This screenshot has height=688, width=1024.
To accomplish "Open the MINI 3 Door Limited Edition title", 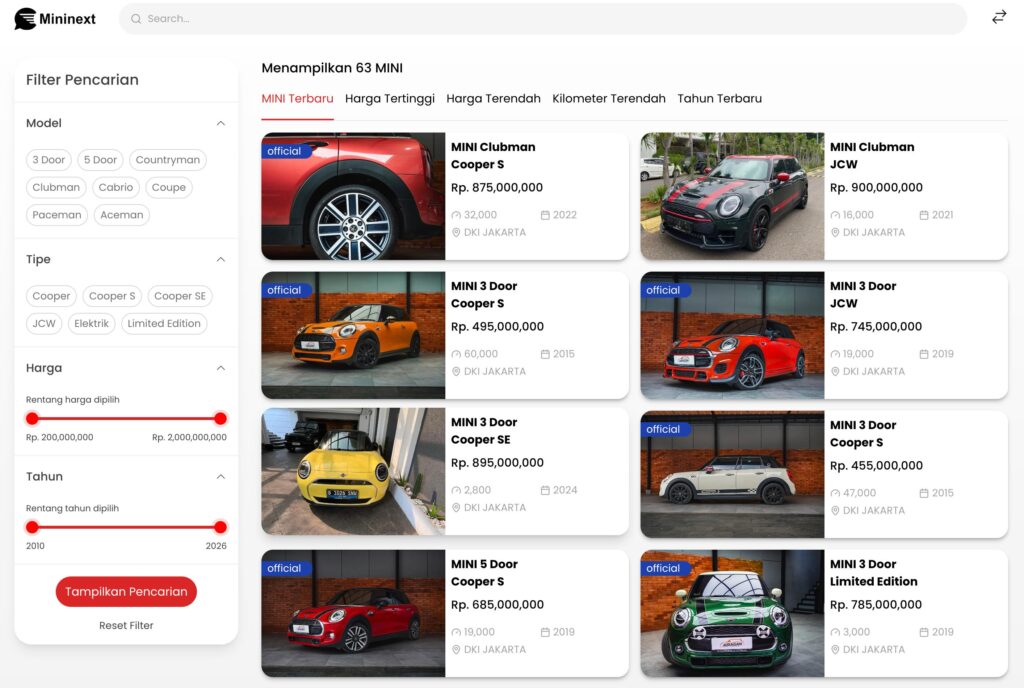I will (873, 572).
